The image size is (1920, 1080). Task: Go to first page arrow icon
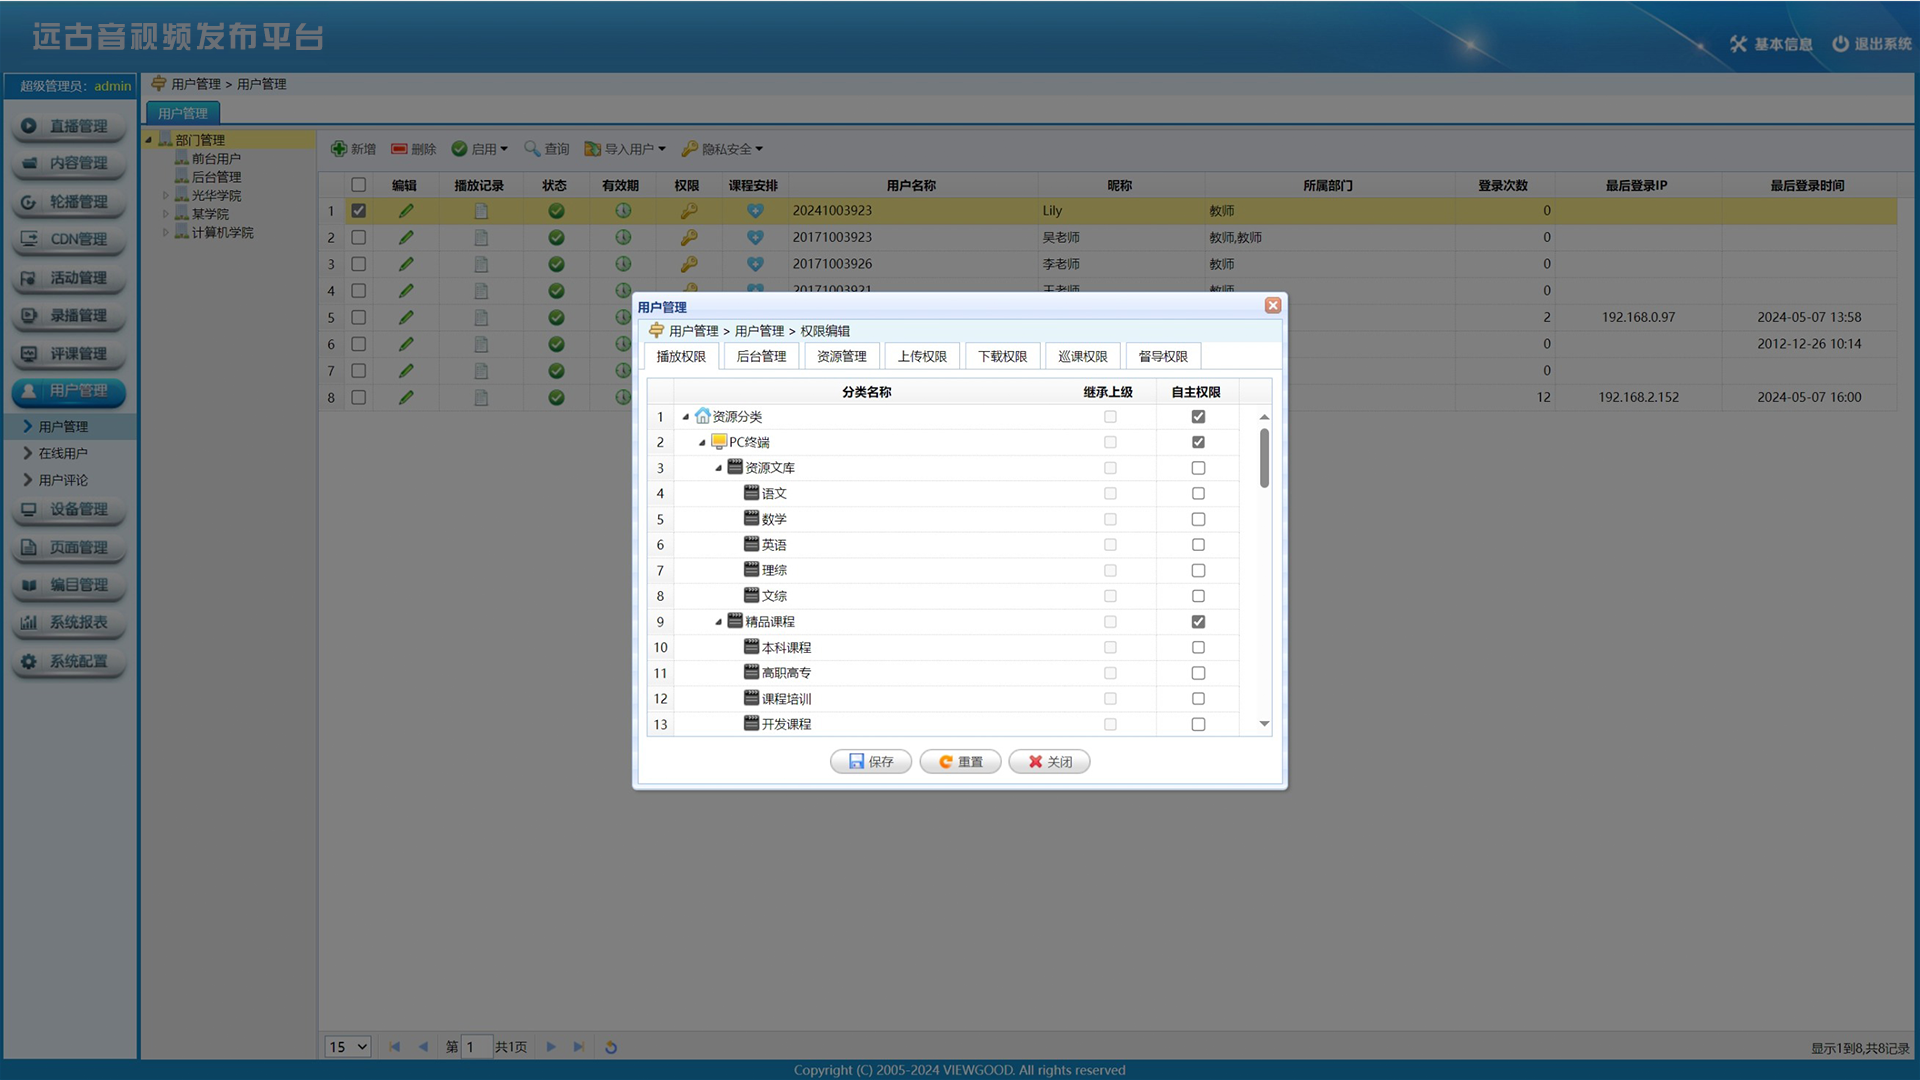394,1047
